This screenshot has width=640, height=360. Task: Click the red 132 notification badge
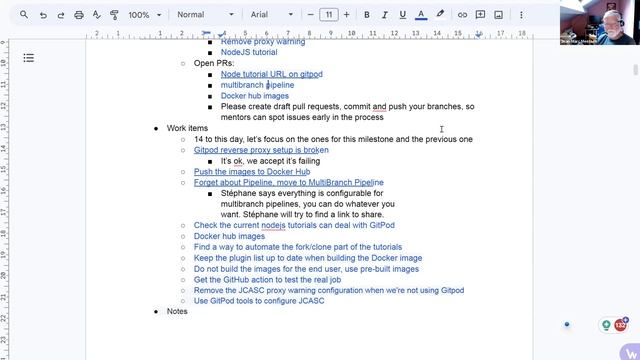pos(620,325)
